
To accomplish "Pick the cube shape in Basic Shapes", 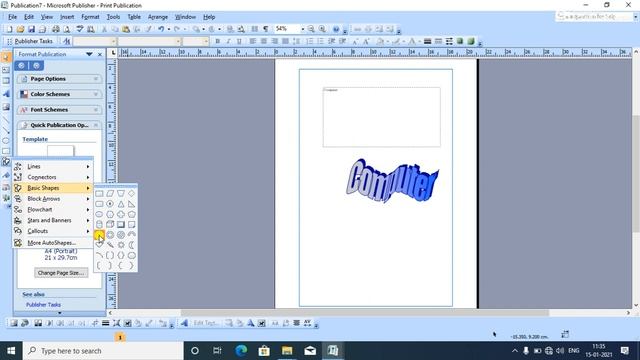I will (110, 224).
